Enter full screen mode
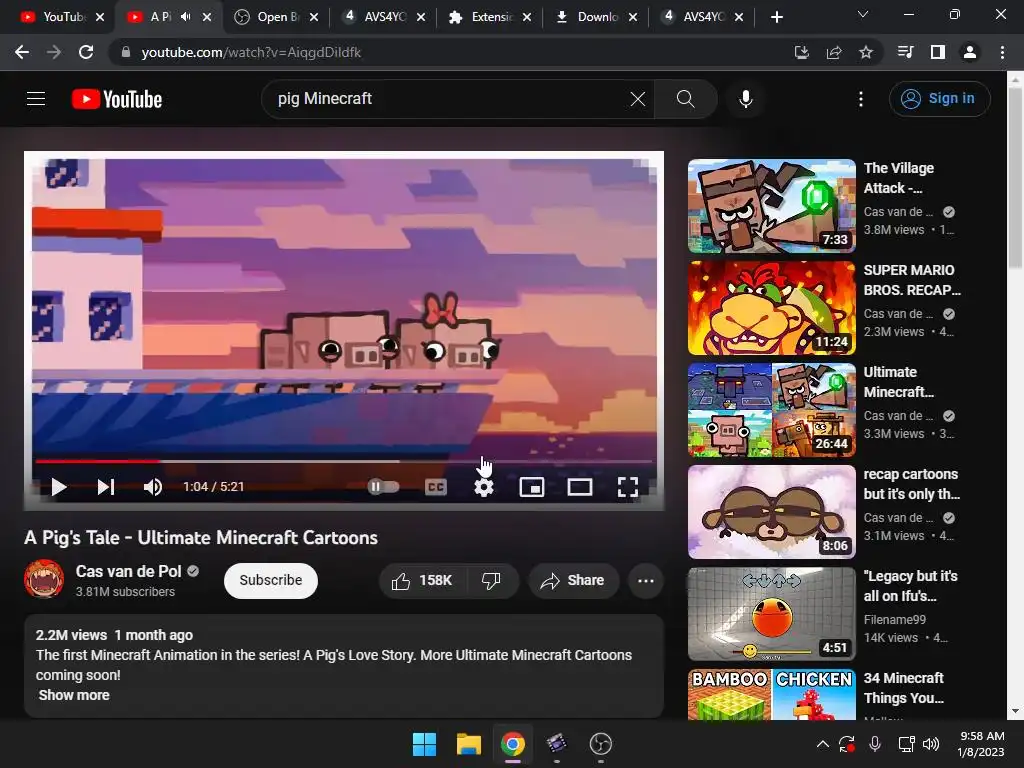The image size is (1024, 768). click(628, 487)
